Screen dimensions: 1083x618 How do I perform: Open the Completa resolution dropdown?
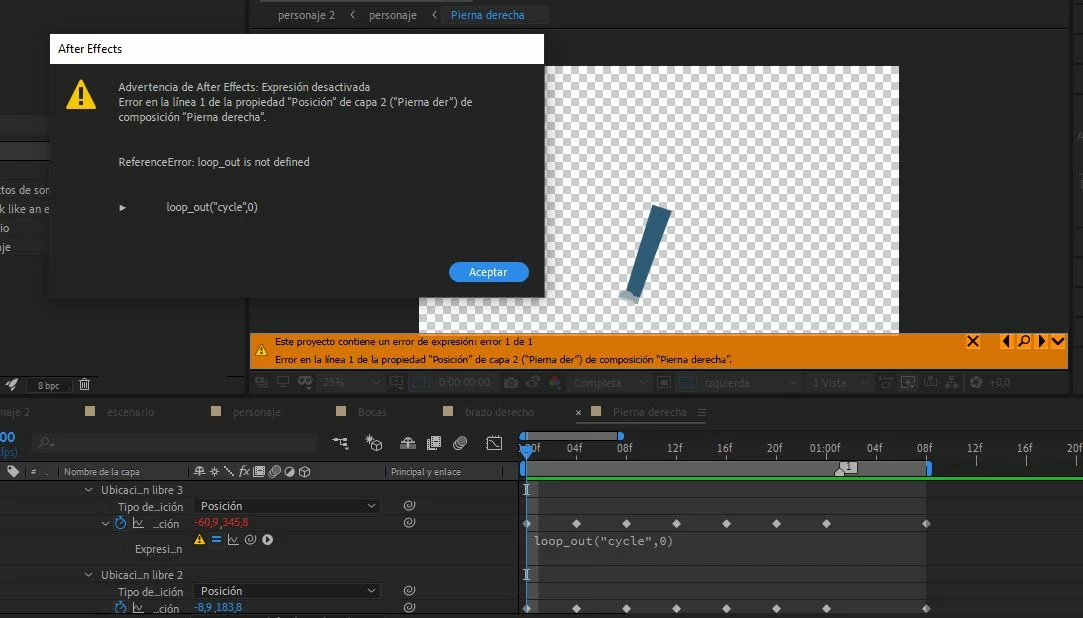pos(611,382)
